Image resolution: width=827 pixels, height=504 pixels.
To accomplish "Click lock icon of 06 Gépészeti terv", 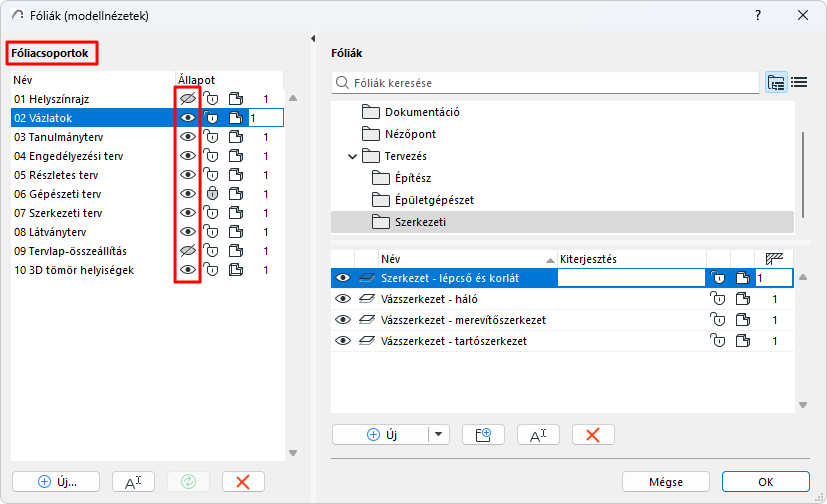I will [x=211, y=193].
